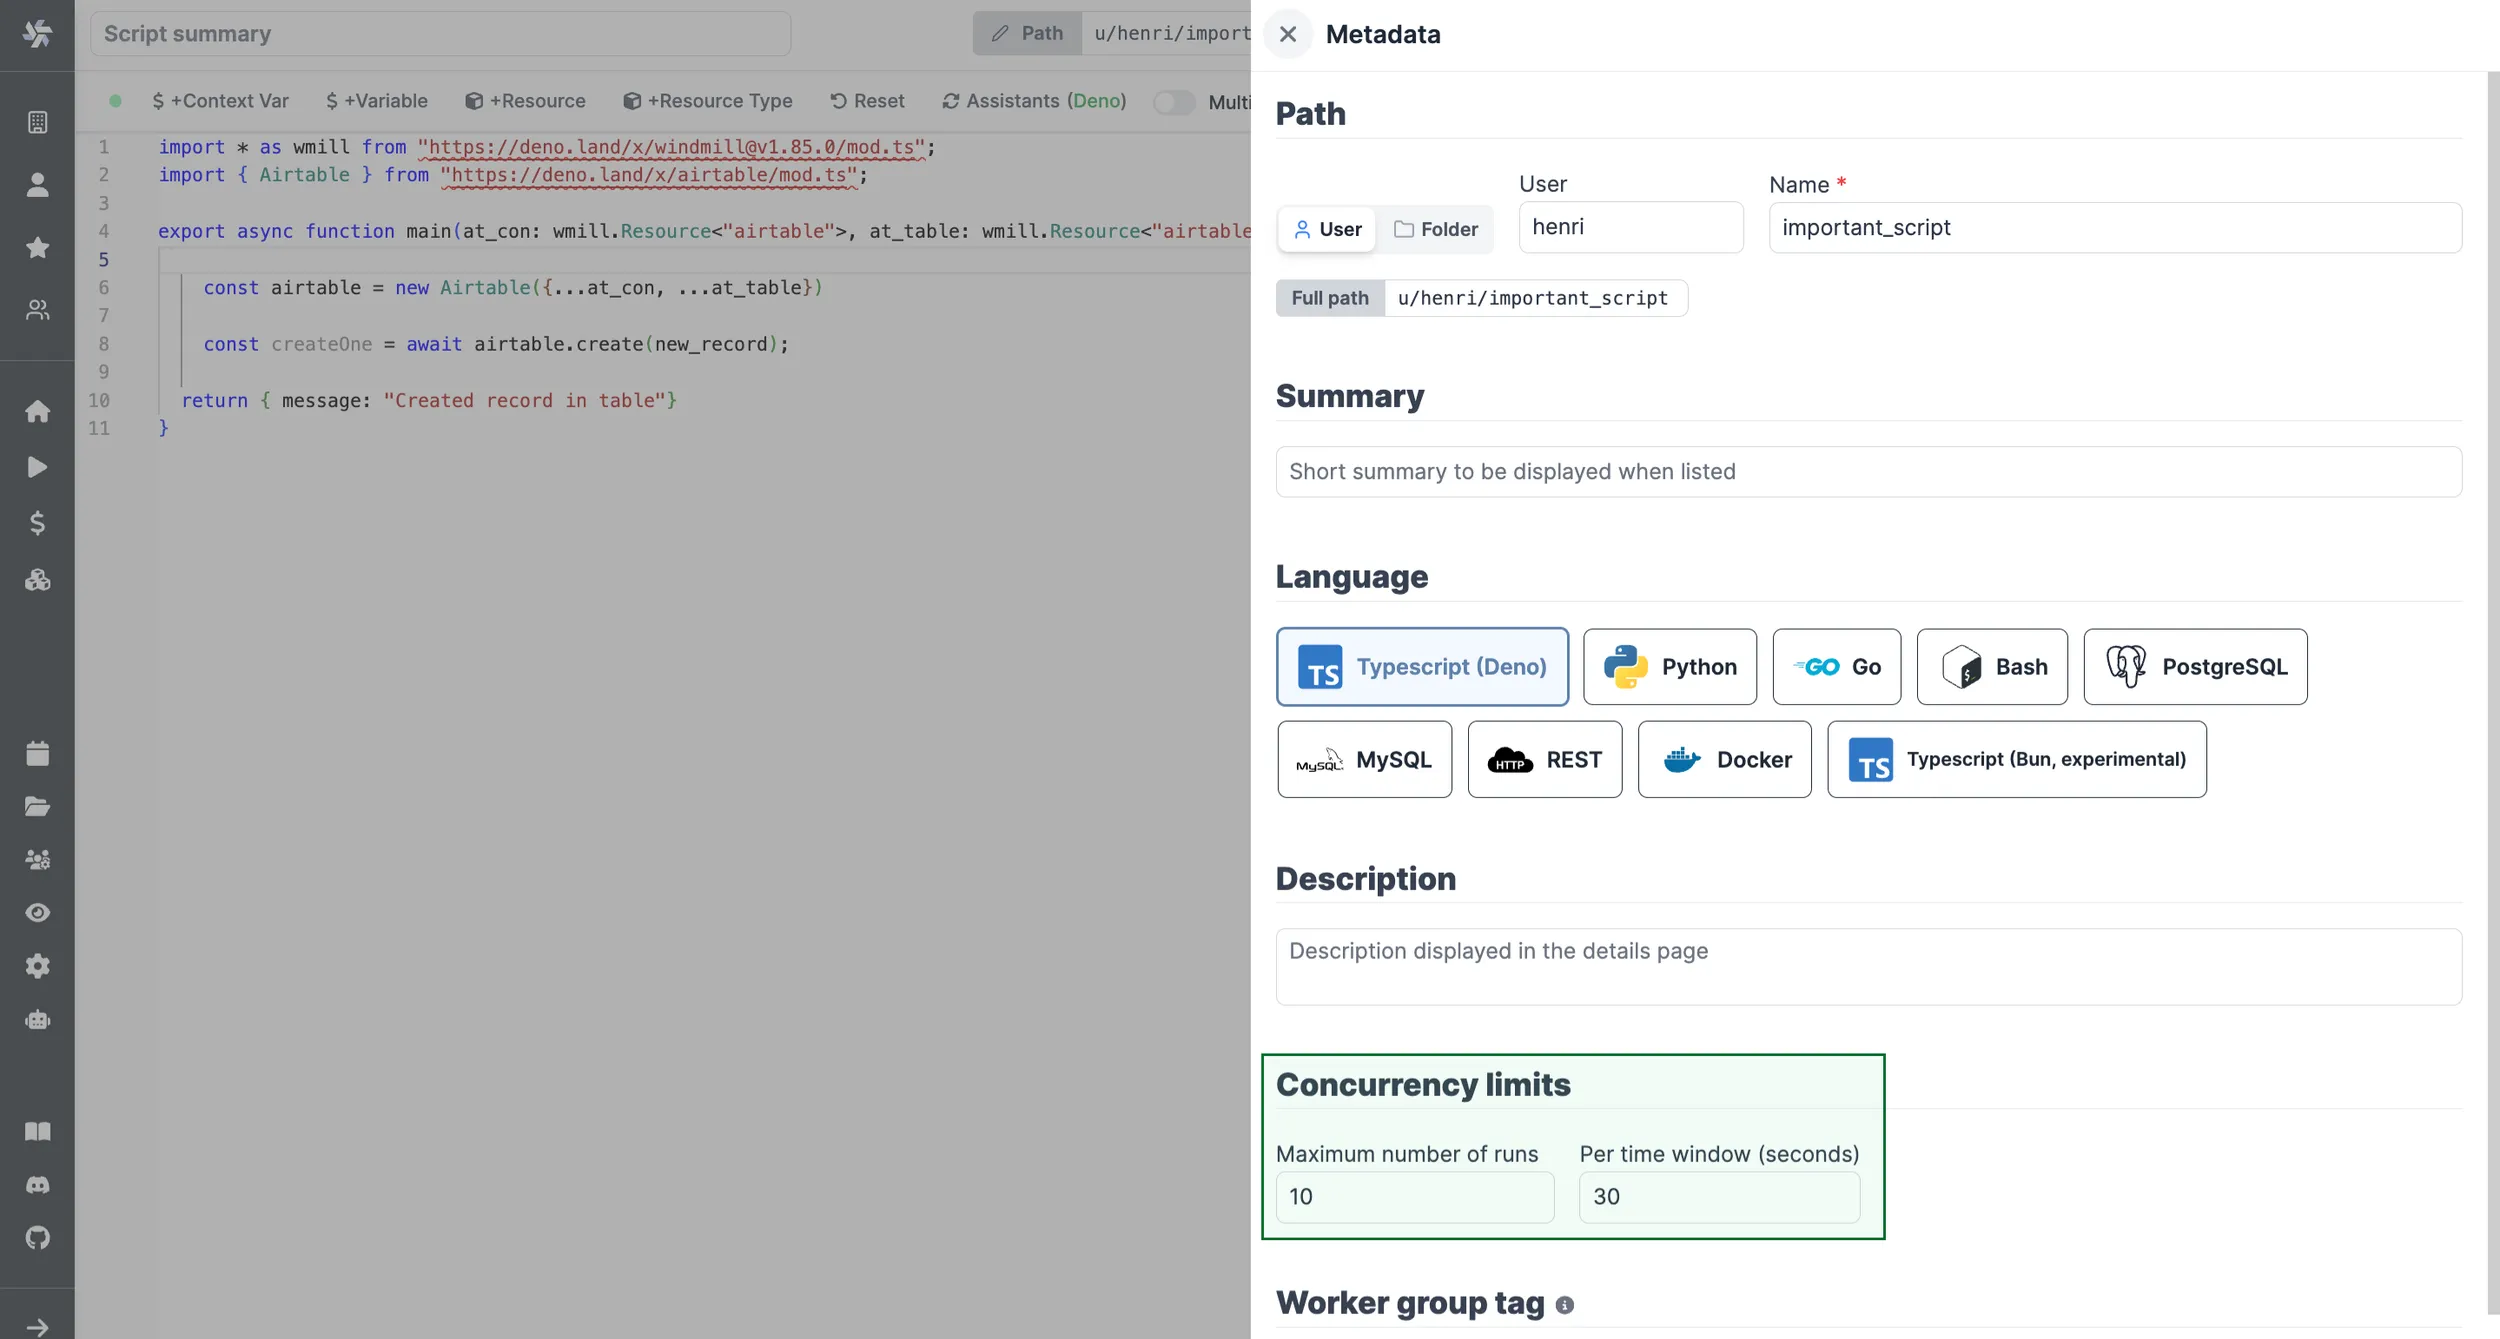This screenshot has width=2500, height=1339.
Task: Click the Reset button in toolbar
Action: 865,101
